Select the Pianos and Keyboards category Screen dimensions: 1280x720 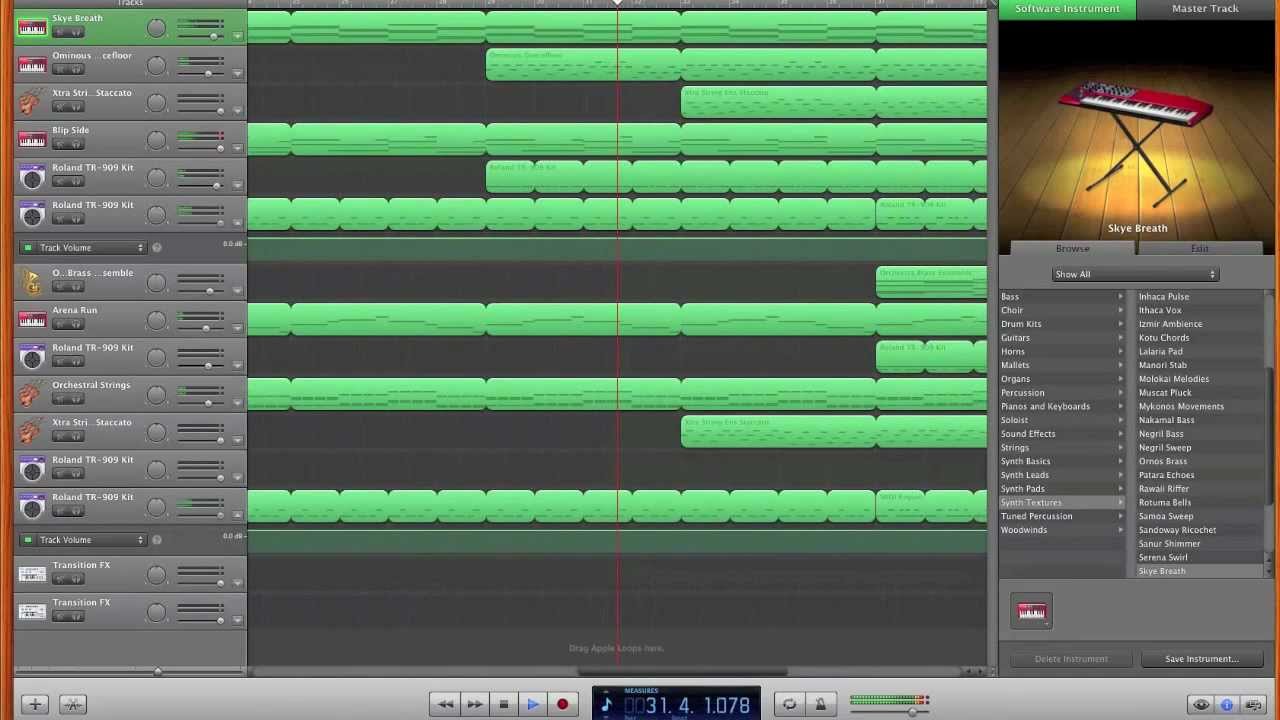click(1062, 407)
